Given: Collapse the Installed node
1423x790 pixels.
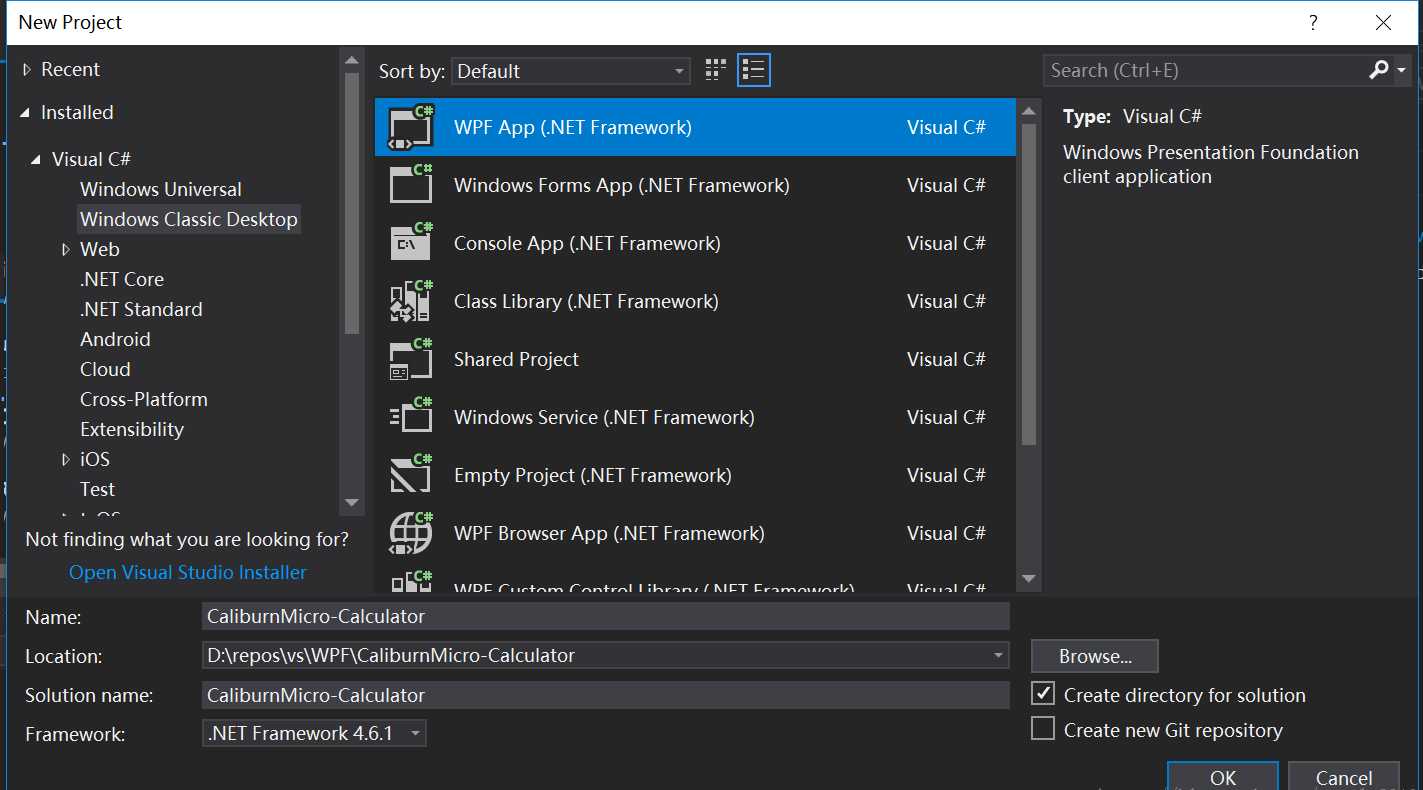Looking at the screenshot, I should 26,113.
